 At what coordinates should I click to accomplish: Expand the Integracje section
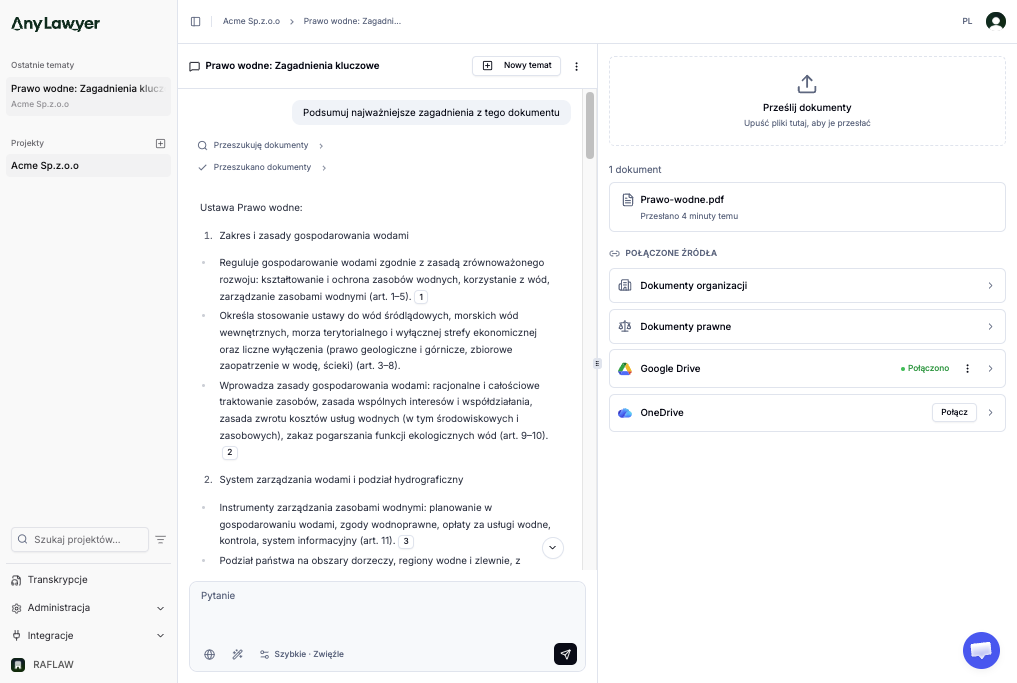pyautogui.click(x=160, y=635)
